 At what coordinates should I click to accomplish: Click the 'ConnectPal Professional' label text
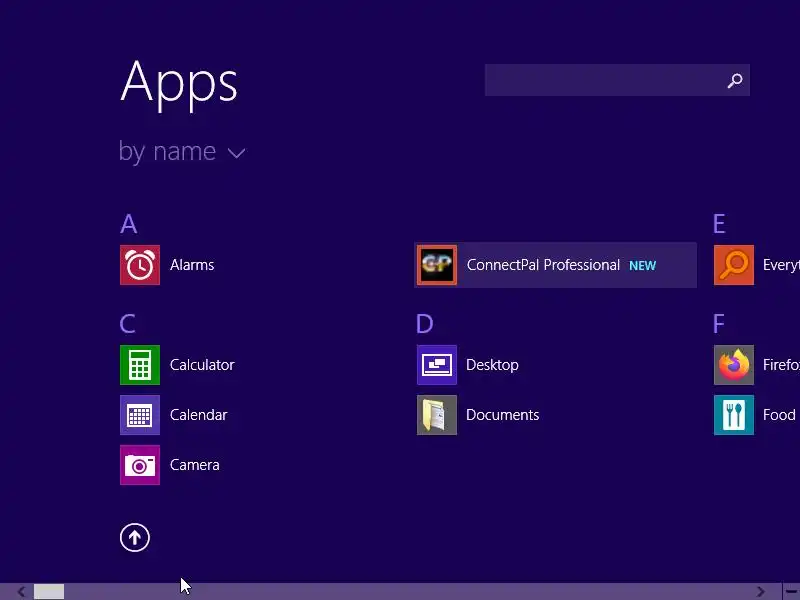(543, 265)
